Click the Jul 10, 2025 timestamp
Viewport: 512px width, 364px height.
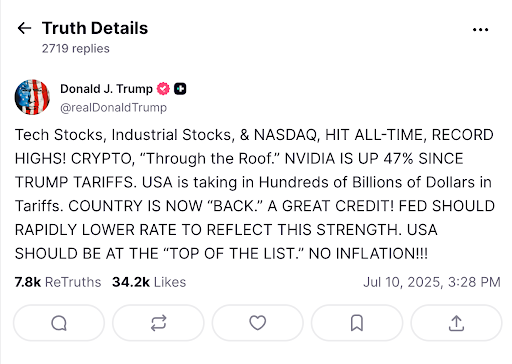point(432,282)
